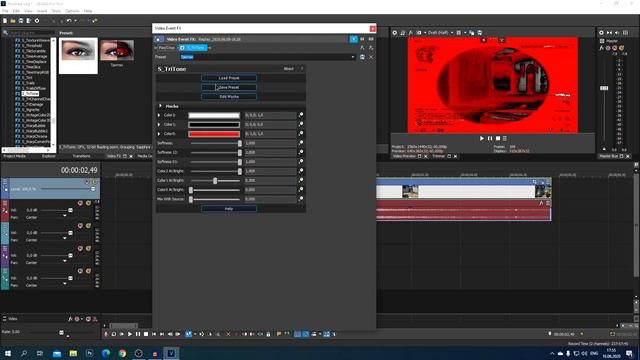Screen dimensions: 640x360
Task: Click the Save project icon in the toolbar
Action: 21,20
